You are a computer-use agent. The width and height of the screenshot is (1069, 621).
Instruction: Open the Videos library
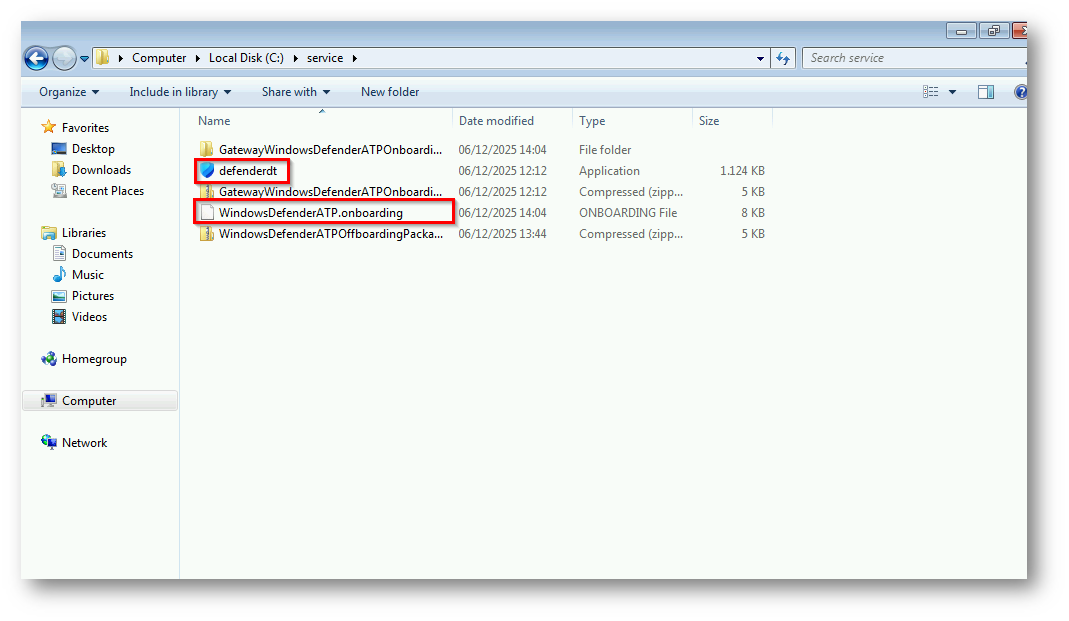tap(89, 317)
